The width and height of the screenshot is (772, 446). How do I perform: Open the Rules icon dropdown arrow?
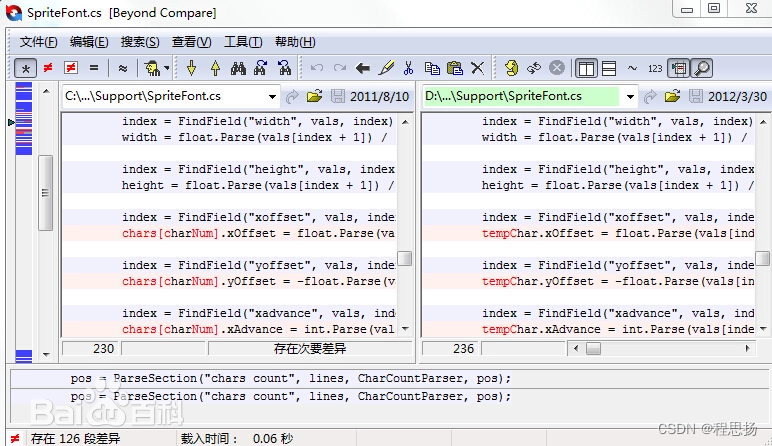(167, 68)
